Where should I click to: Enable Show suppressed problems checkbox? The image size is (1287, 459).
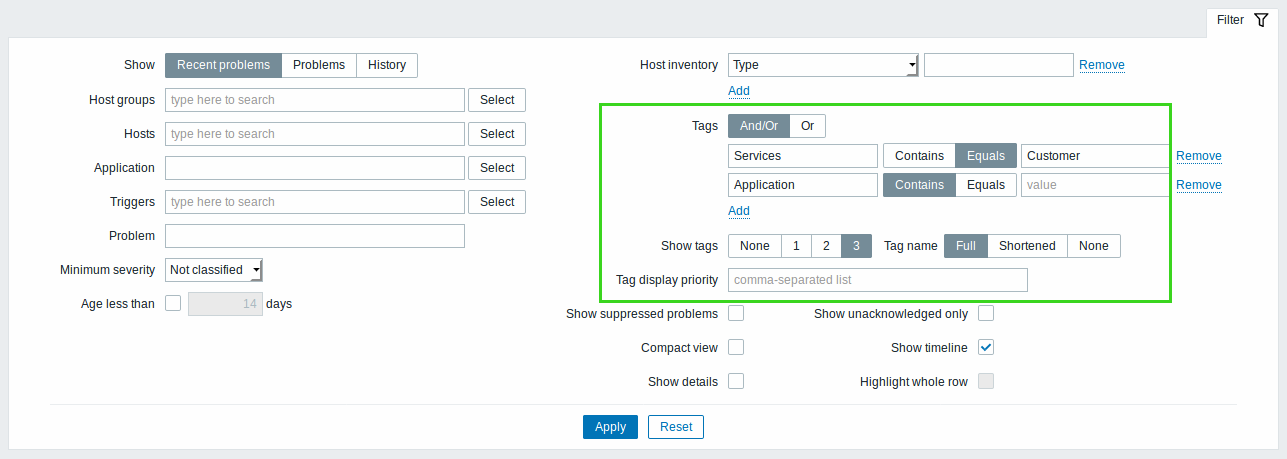[736, 314]
